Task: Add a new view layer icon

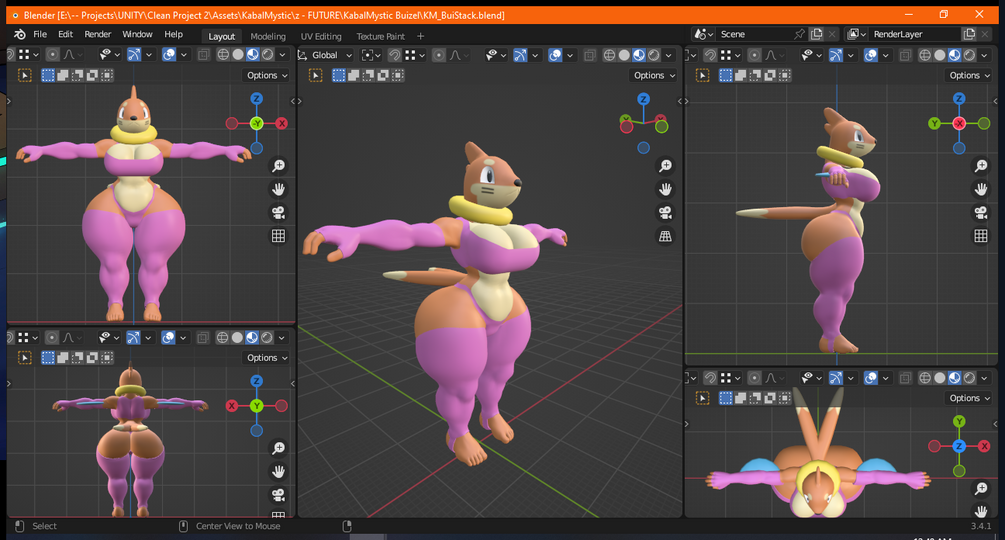Action: [969, 35]
